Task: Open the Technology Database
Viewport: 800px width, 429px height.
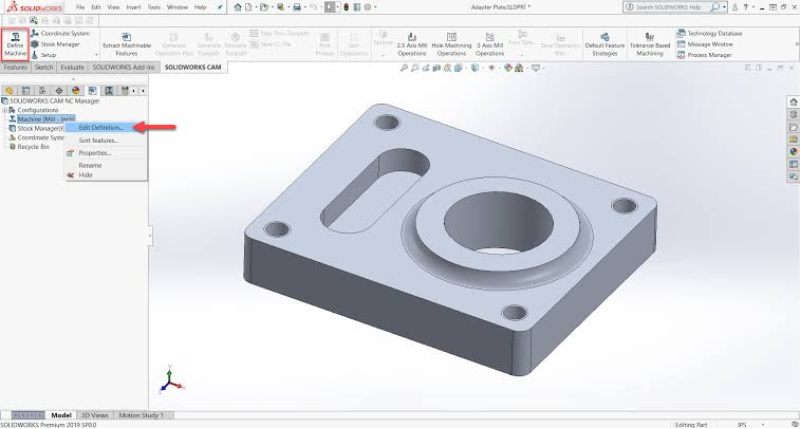Action: click(709, 33)
